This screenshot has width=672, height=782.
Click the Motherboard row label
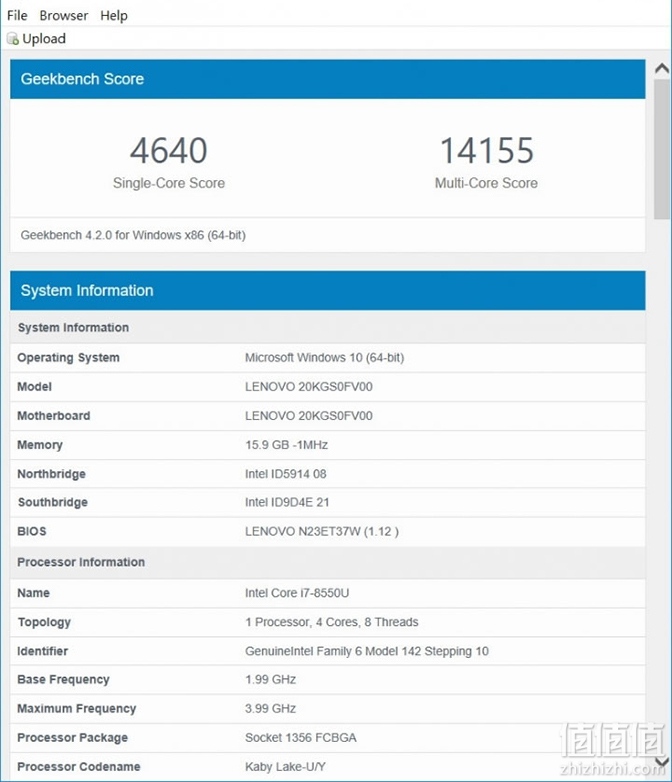(54, 416)
